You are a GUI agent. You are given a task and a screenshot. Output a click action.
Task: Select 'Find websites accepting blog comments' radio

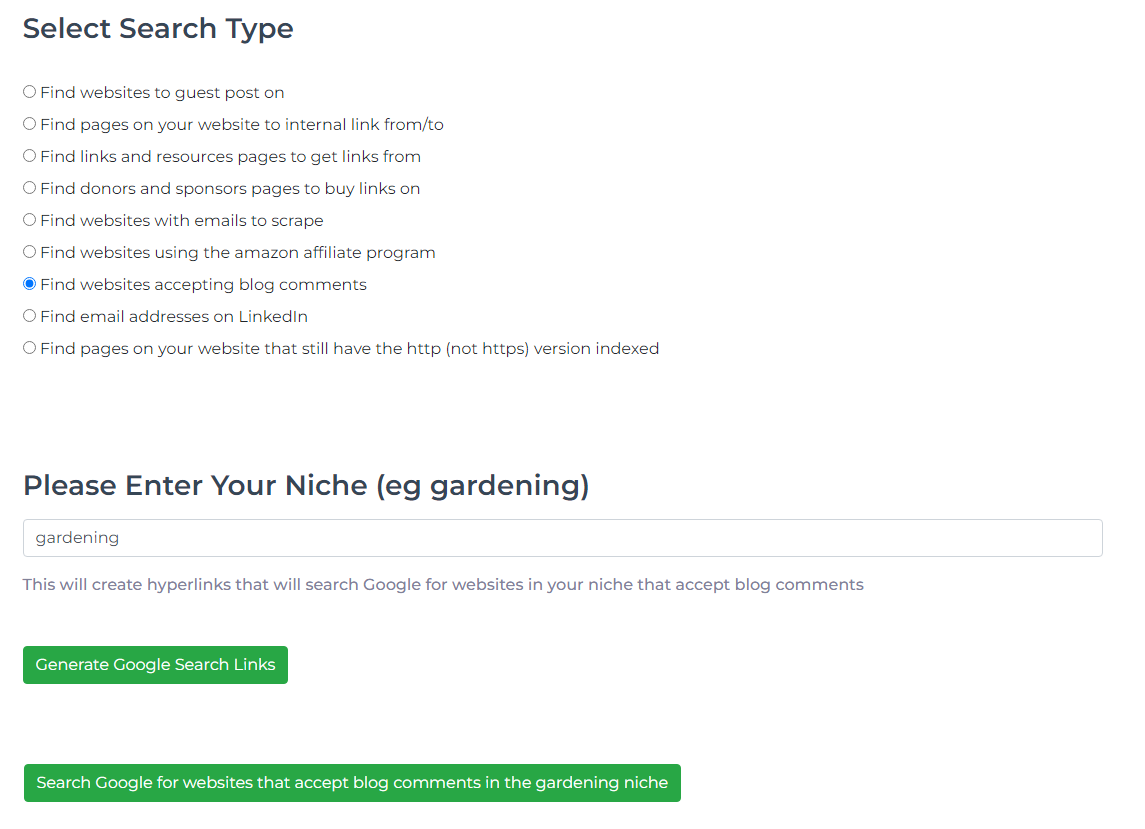29,284
